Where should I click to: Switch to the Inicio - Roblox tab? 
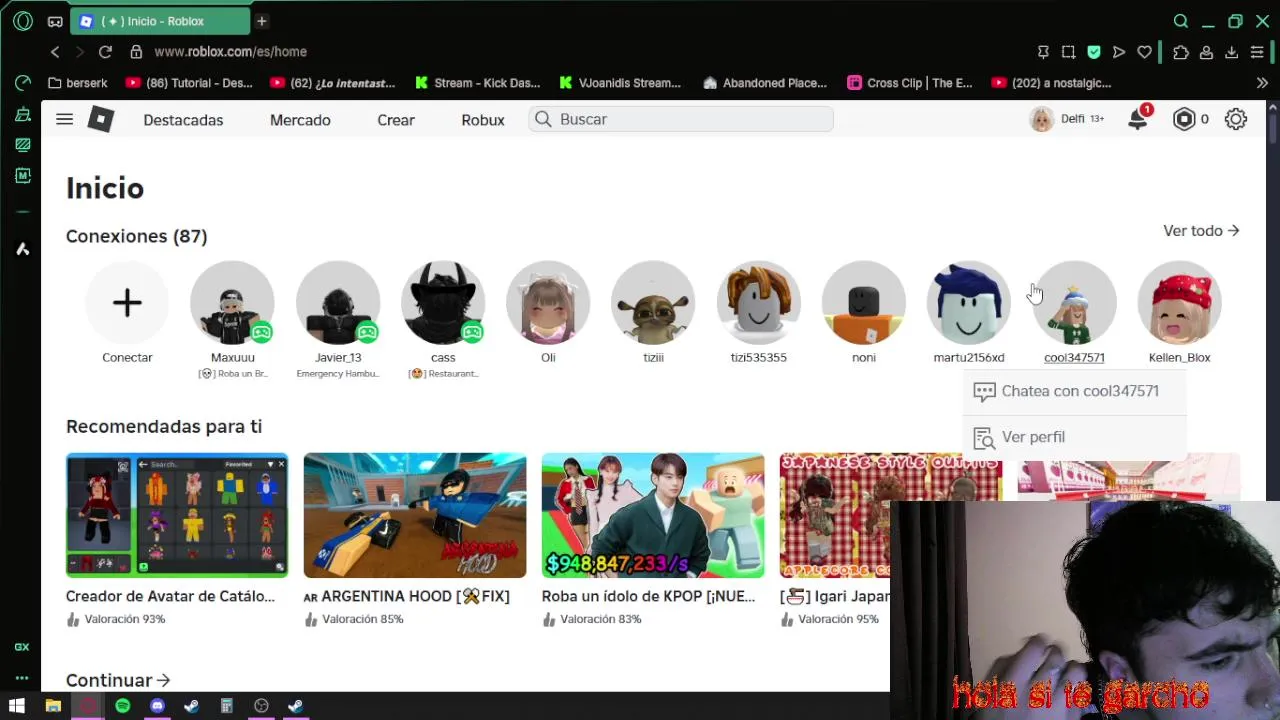[160, 21]
